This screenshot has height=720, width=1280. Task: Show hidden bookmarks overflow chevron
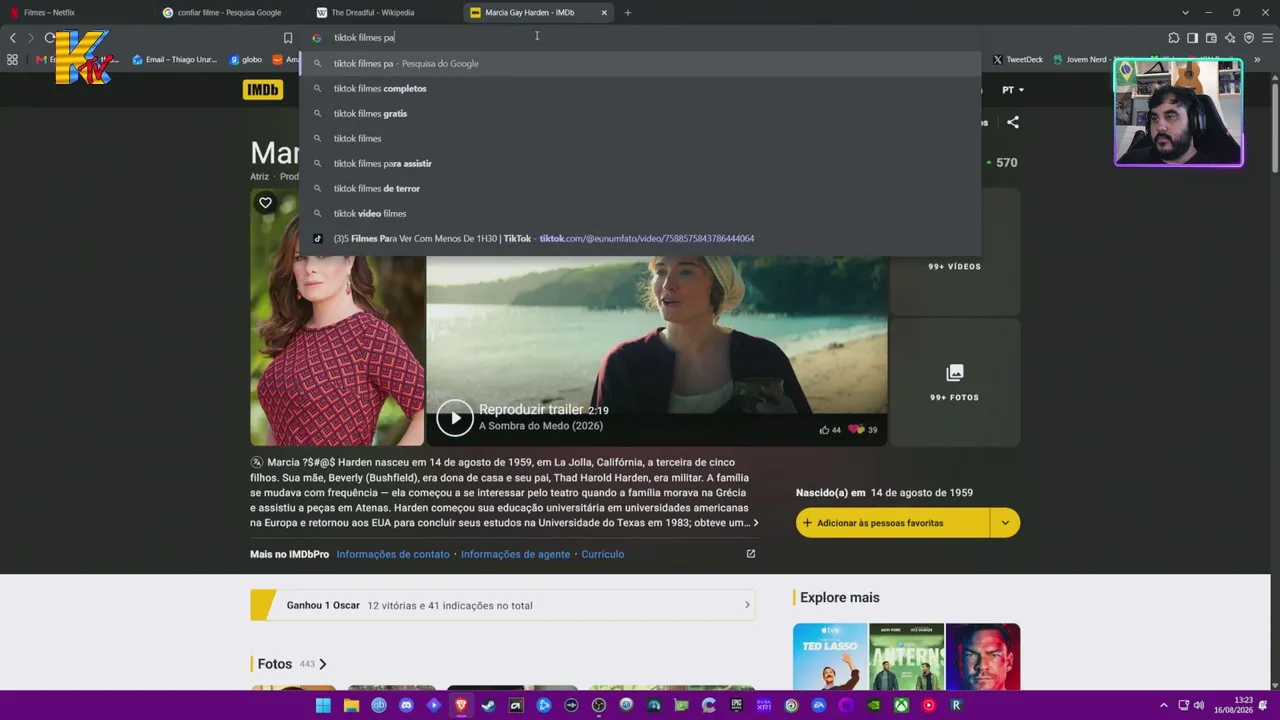click(1257, 60)
